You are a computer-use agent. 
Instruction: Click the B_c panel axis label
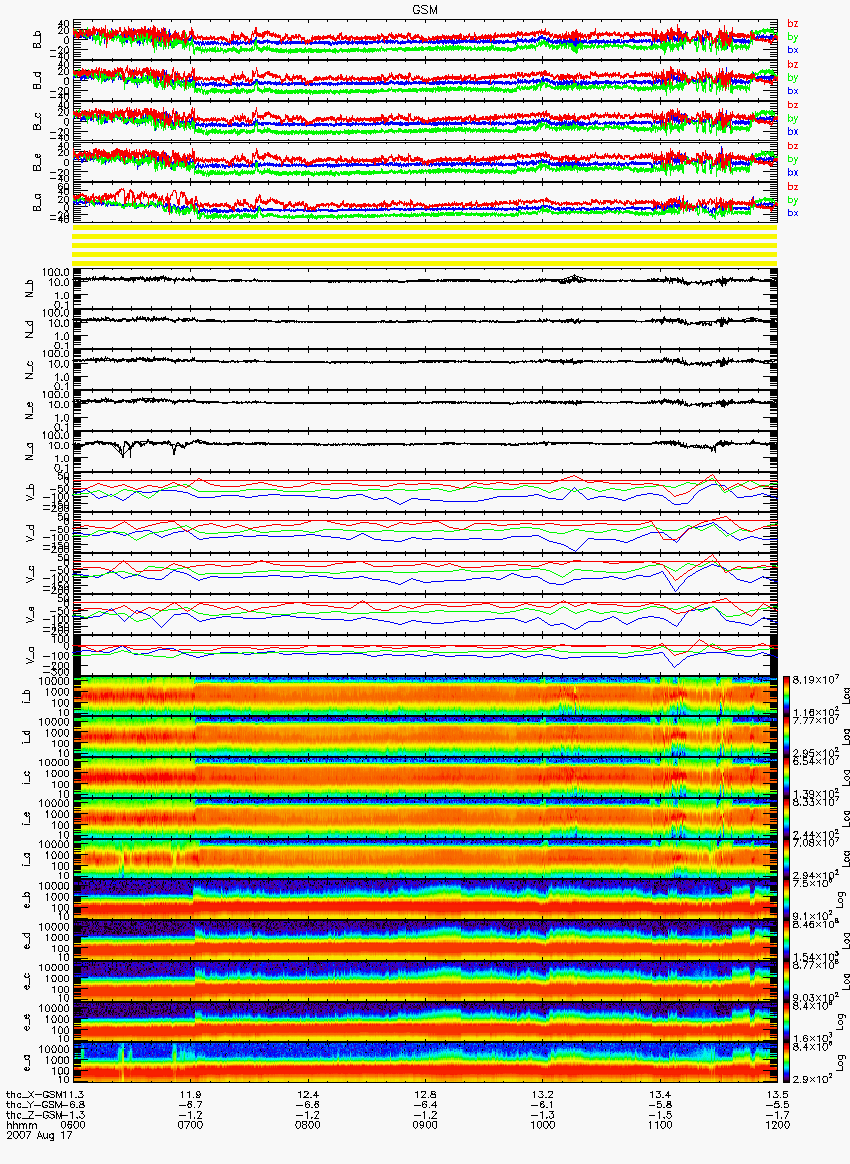click(x=36, y=122)
